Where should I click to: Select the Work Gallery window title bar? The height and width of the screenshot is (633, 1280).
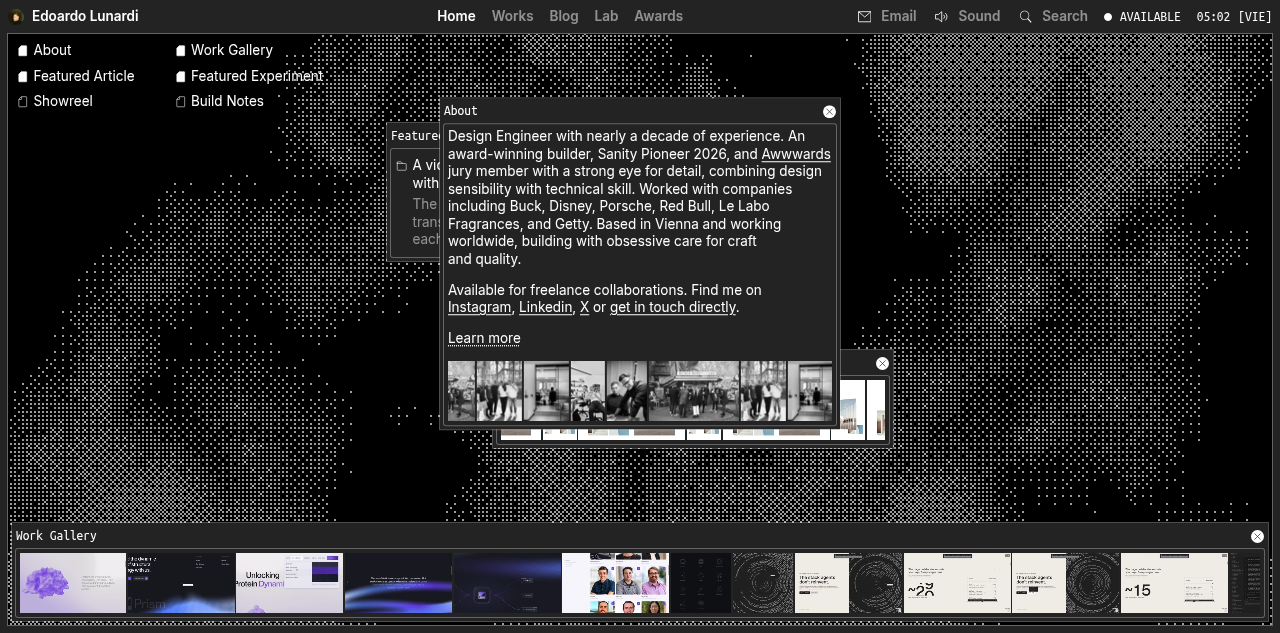(640, 536)
